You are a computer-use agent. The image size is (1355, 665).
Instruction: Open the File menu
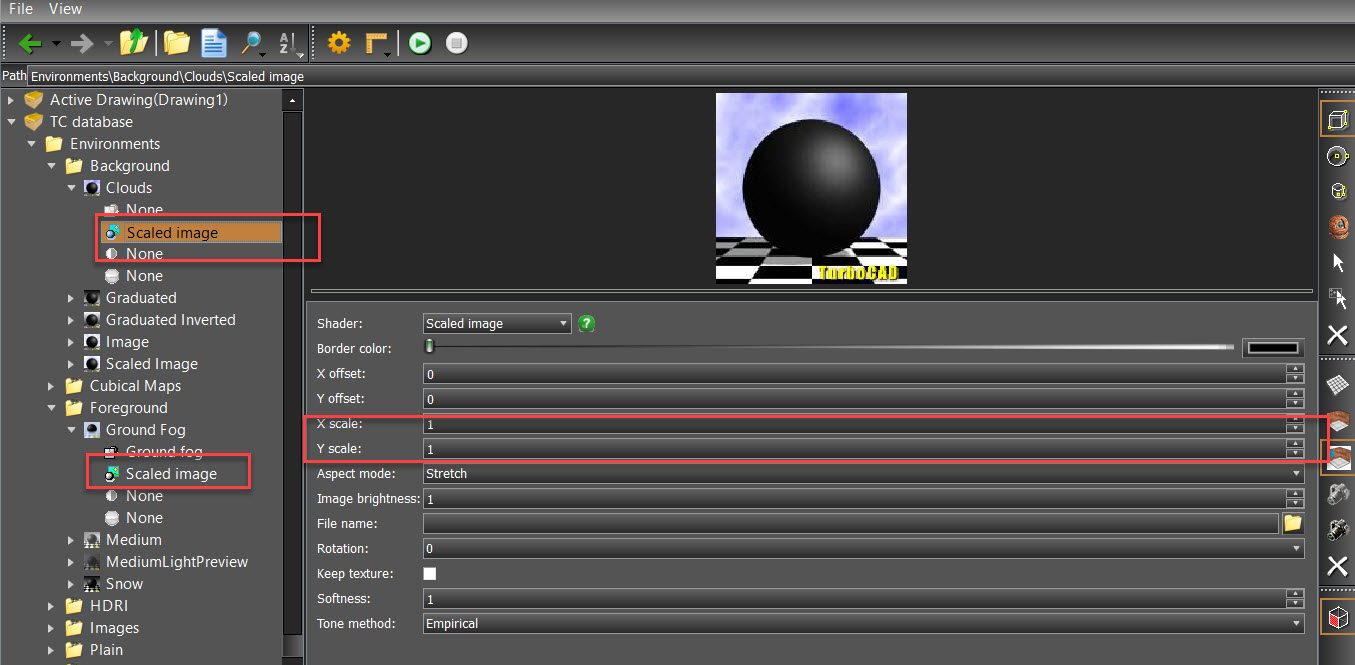[x=20, y=9]
